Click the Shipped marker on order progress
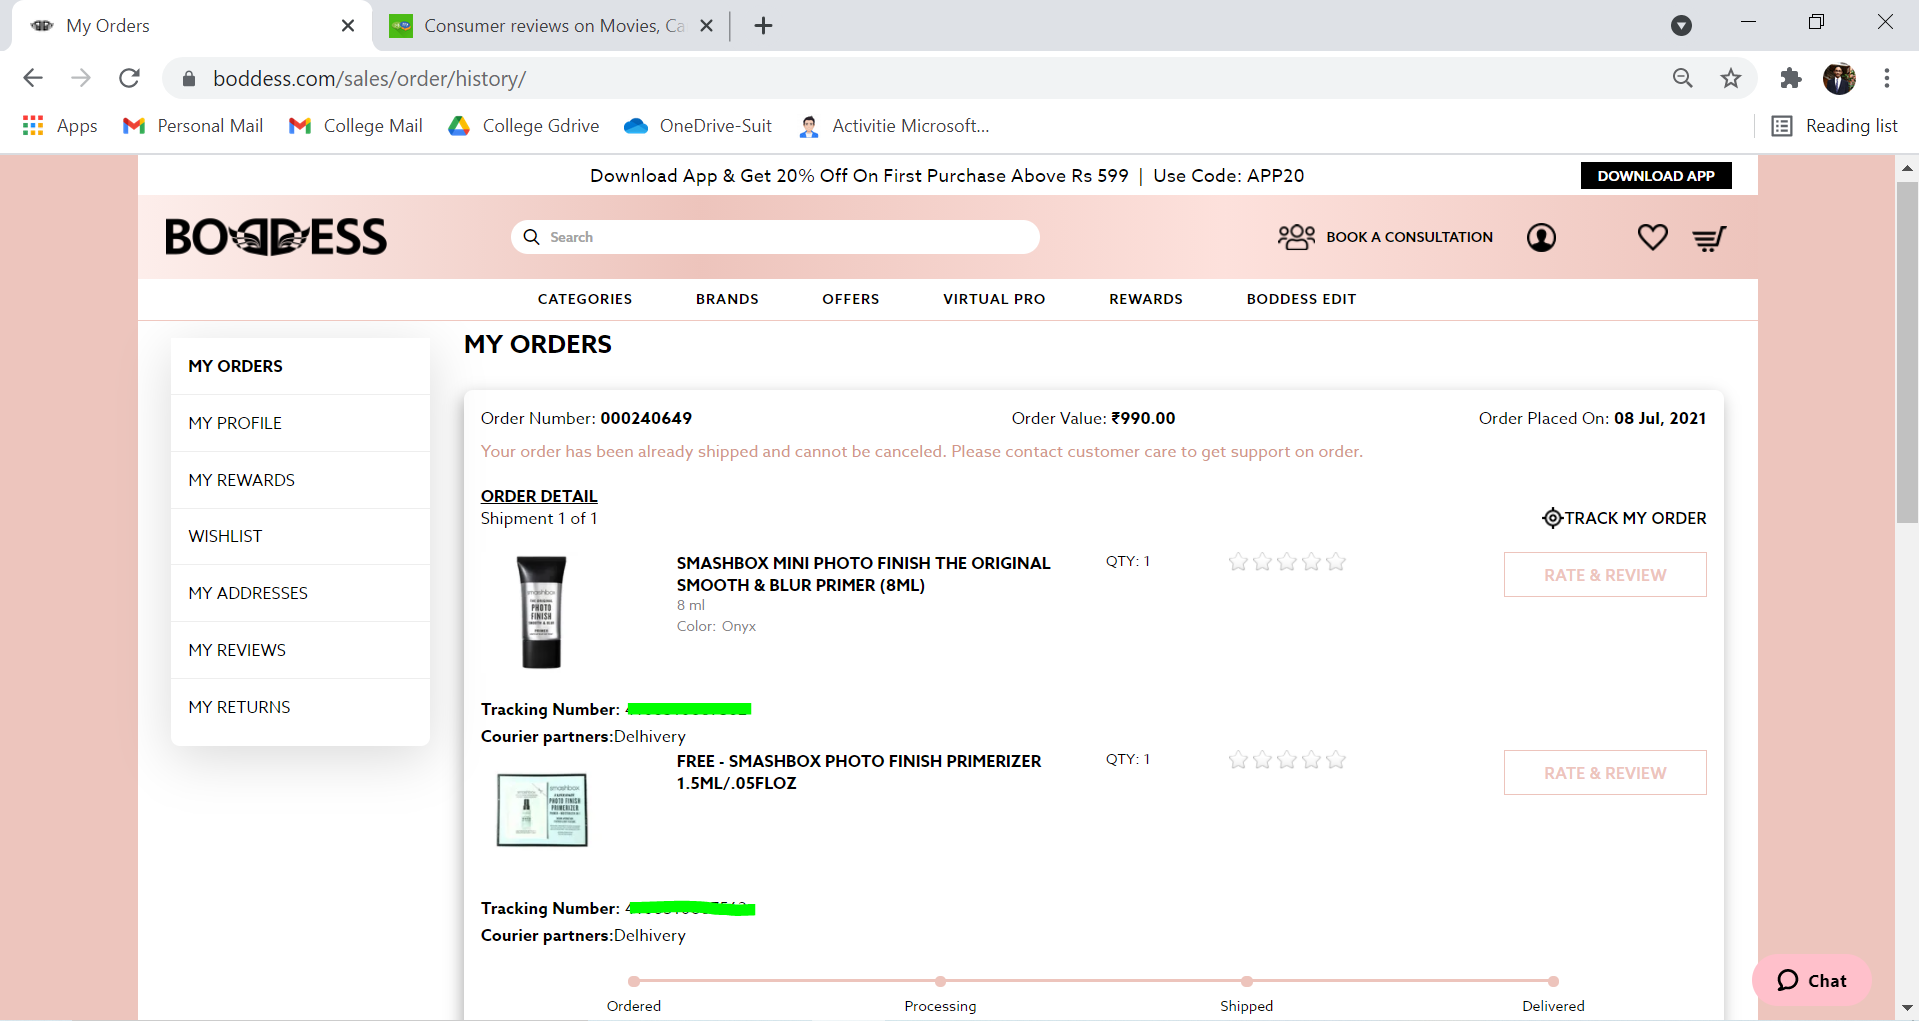 point(1246,981)
